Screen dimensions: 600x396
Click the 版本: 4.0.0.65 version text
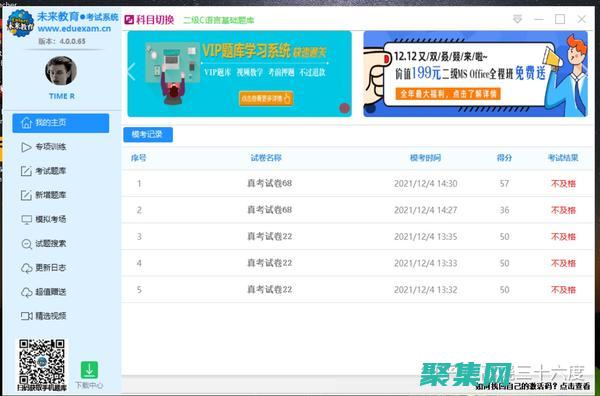click(x=62, y=41)
